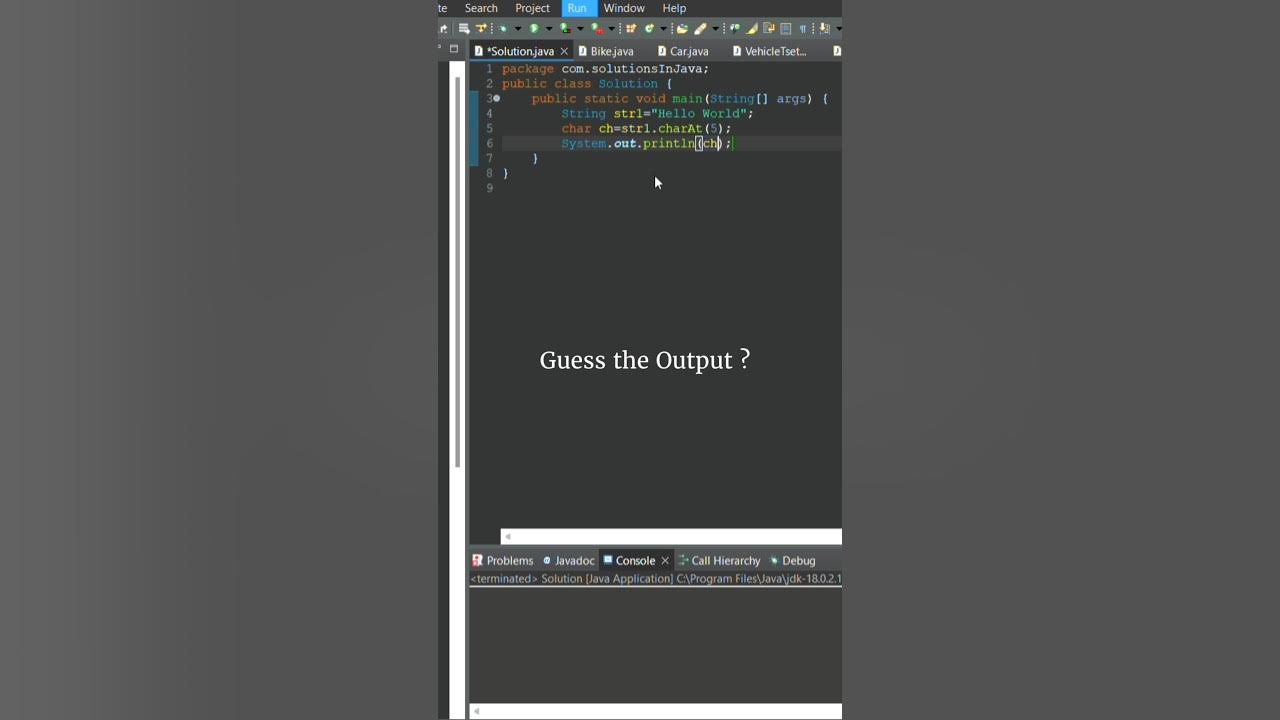The image size is (1280, 720).
Task: Expand the External Tools dropdown arrow
Action: 611,29
